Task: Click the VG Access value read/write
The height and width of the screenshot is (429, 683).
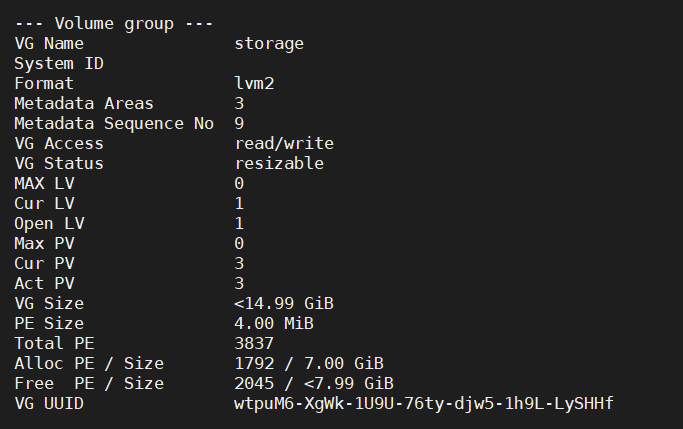Action: [x=284, y=143]
